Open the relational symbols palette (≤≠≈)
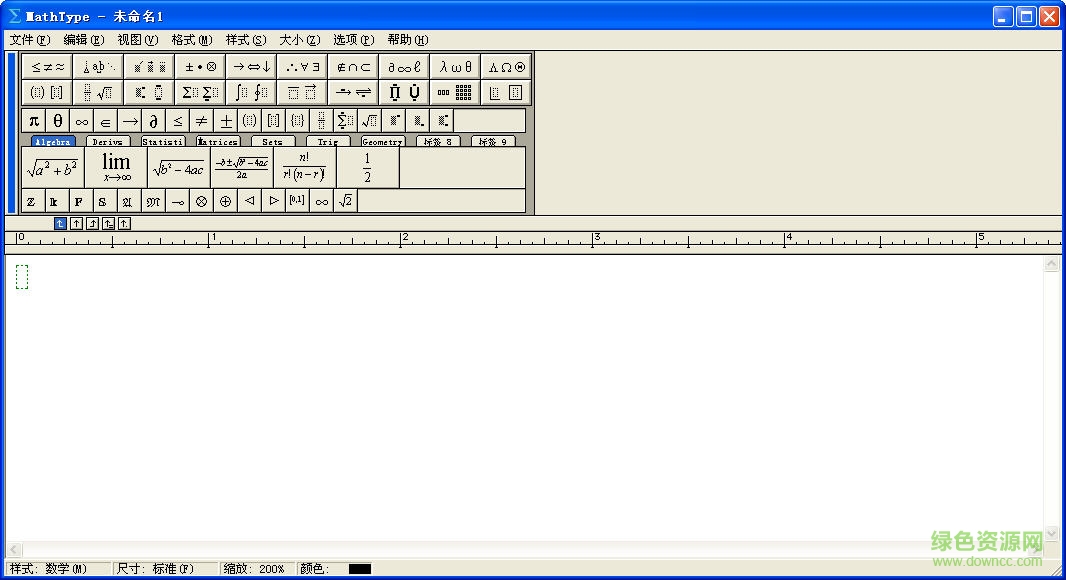The width and height of the screenshot is (1066, 580). coord(48,67)
